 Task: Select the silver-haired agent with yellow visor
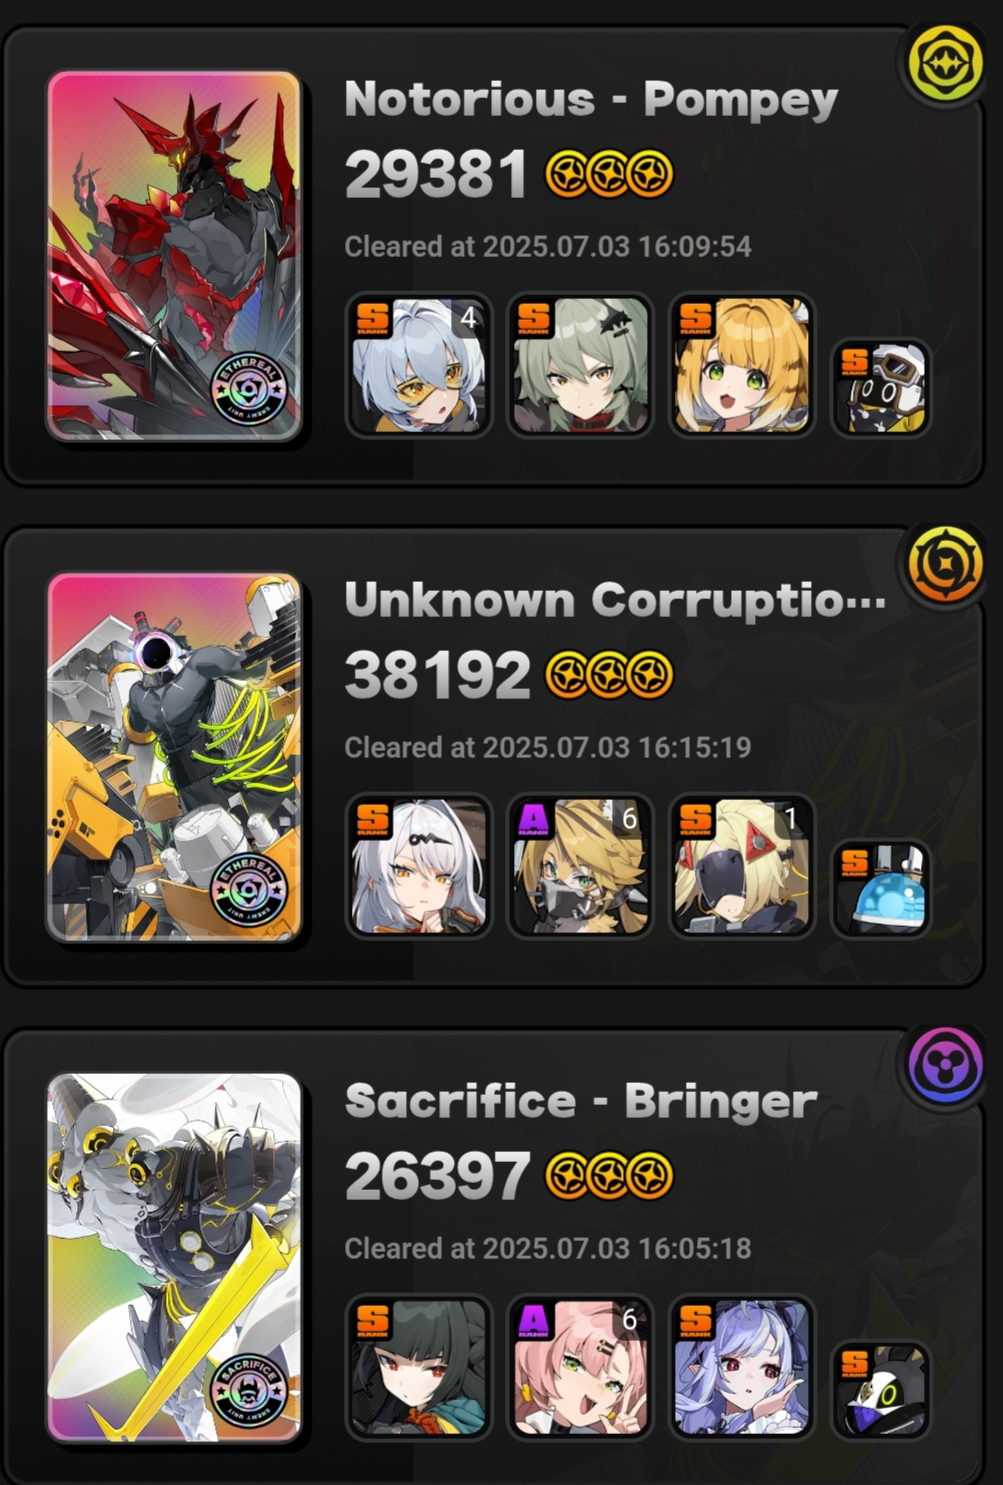(418, 365)
